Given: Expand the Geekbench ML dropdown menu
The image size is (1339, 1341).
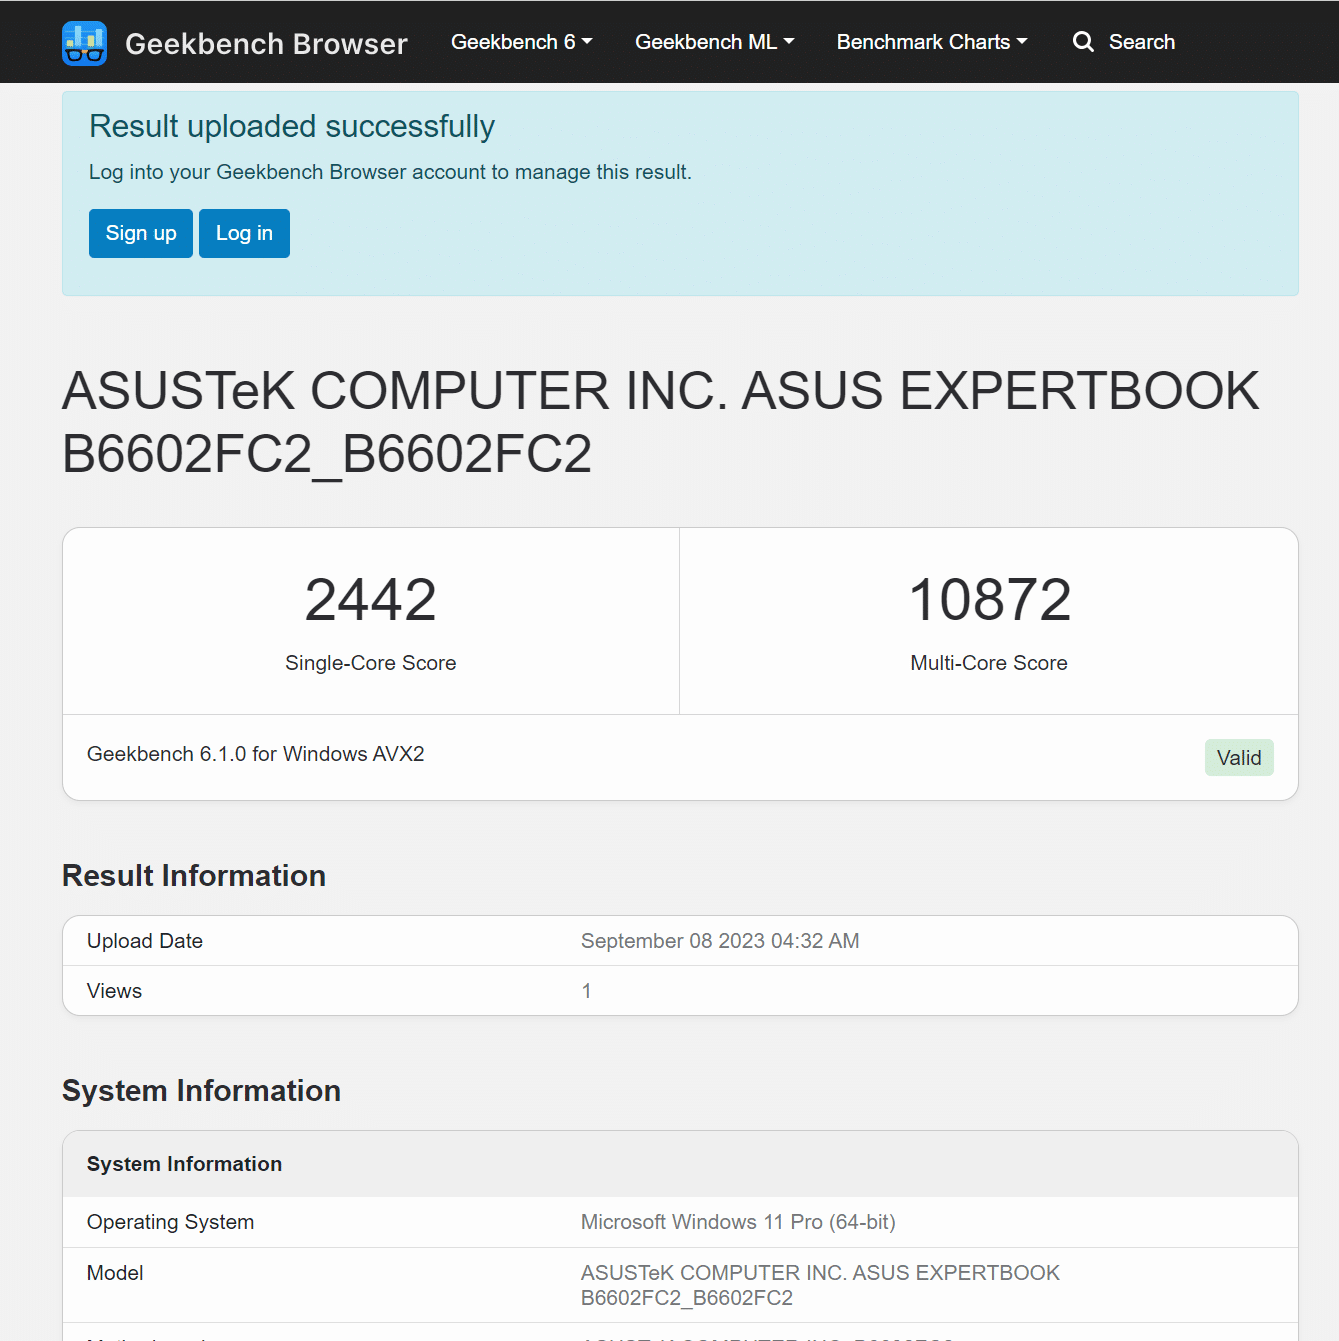Looking at the screenshot, I should tap(715, 42).
